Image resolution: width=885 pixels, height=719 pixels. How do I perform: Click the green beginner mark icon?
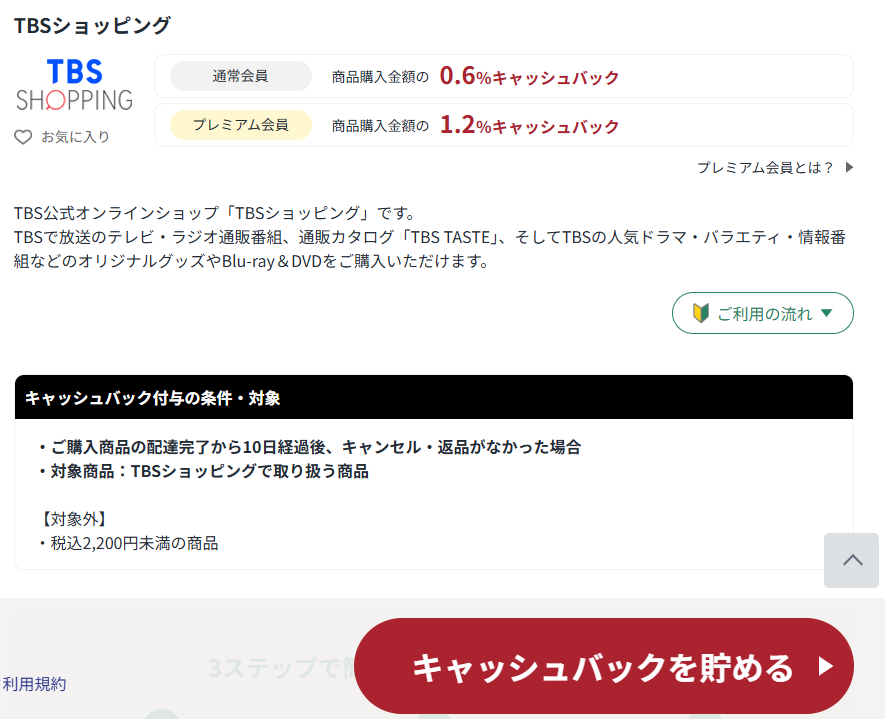[700, 313]
